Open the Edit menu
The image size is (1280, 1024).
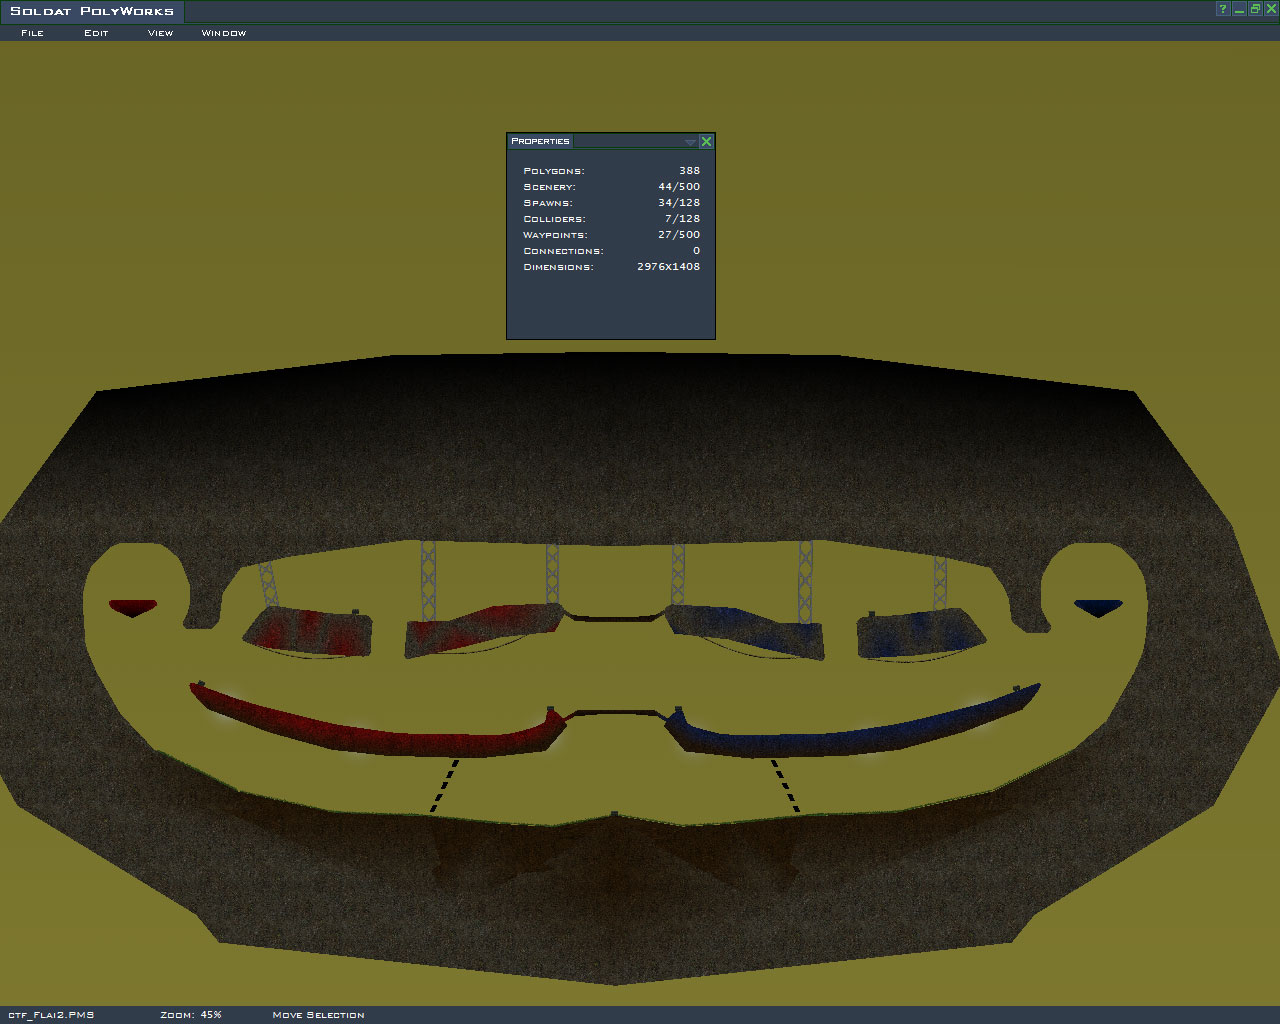96,33
